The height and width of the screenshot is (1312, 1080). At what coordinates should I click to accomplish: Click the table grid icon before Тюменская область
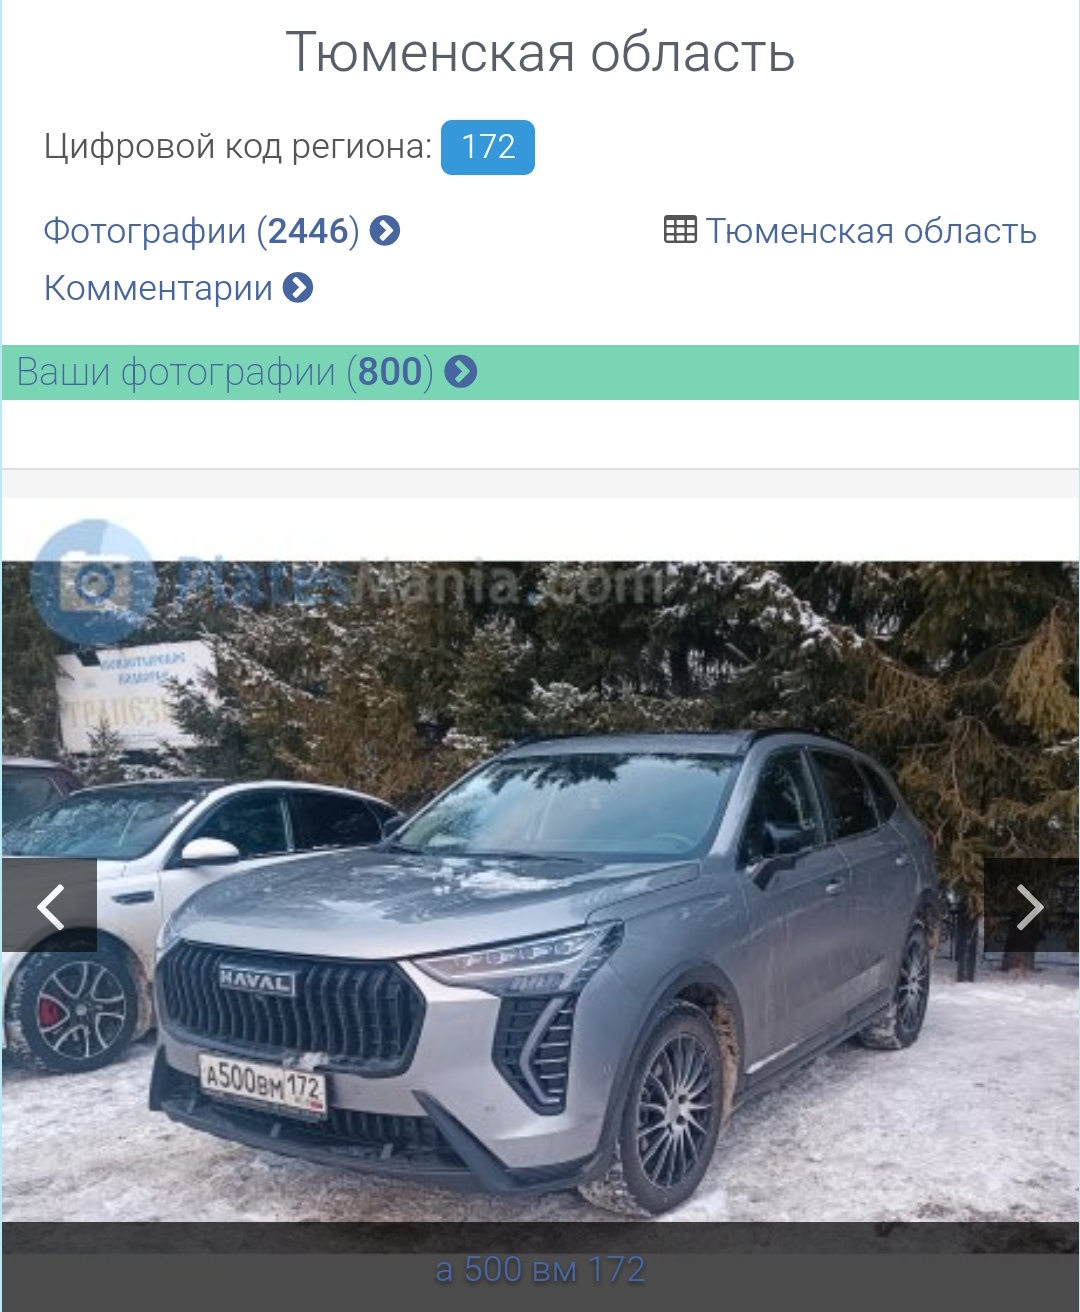pos(680,230)
